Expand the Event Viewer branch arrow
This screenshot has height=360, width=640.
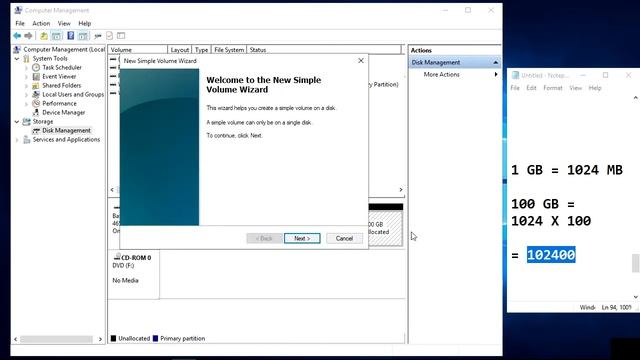[x=26, y=76]
